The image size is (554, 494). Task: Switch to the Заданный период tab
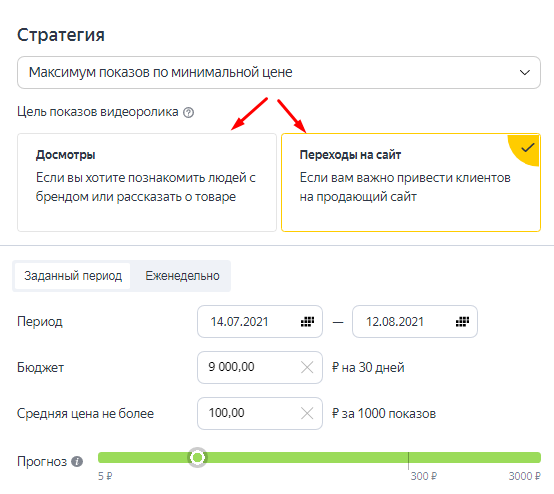point(73,276)
